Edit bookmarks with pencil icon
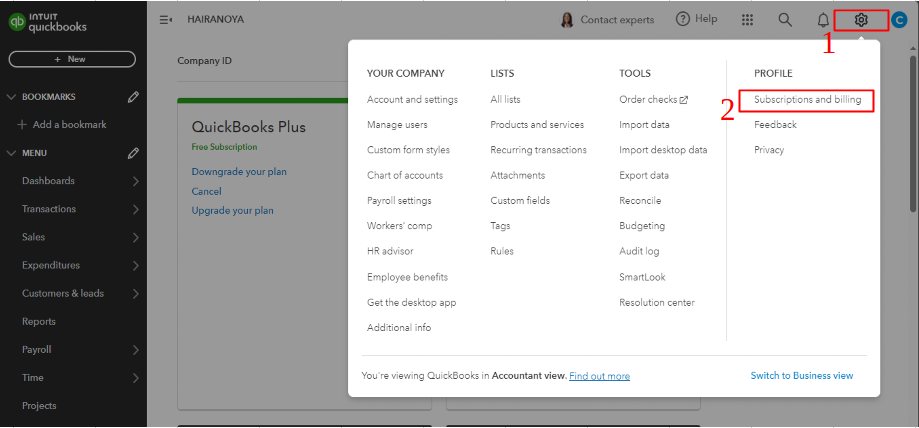The image size is (919, 428). tap(133, 97)
